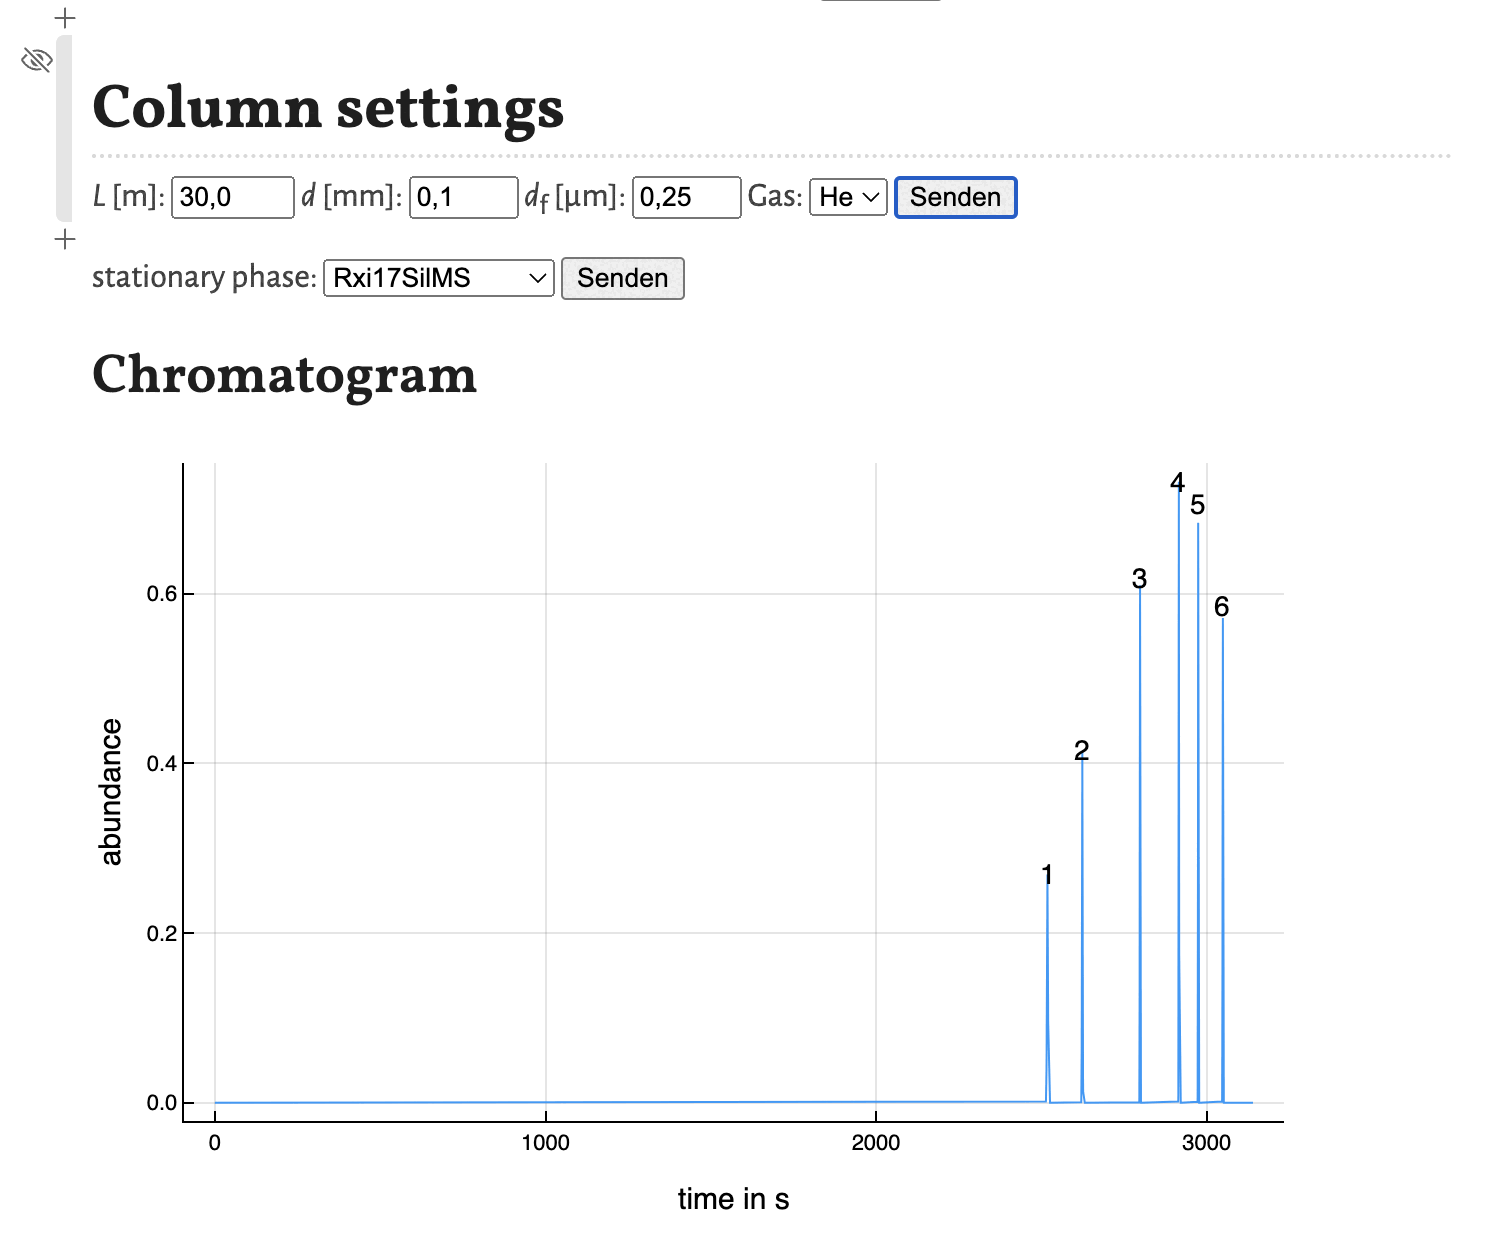The height and width of the screenshot is (1242, 1510).
Task: Click the L [m] column length field
Action: pyautogui.click(x=232, y=197)
